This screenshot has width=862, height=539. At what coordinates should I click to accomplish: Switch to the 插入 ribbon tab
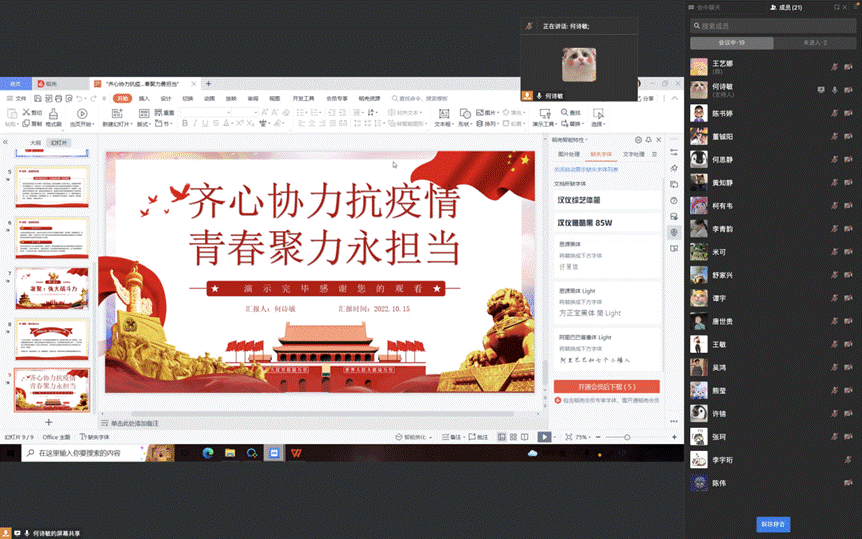click(144, 99)
